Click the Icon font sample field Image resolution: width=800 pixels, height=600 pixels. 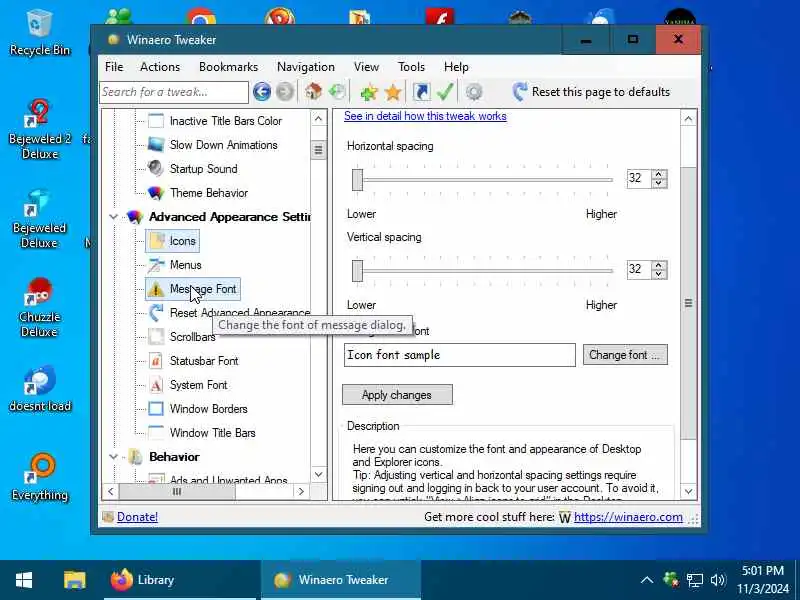(x=460, y=355)
